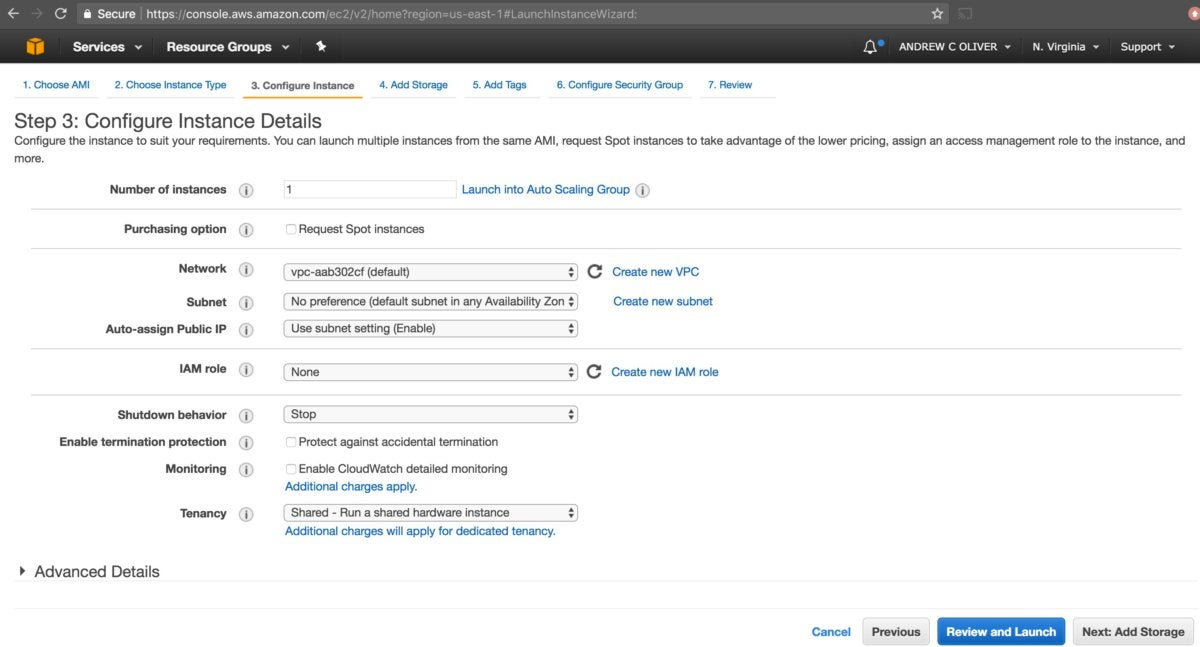1200x647 pixels.
Task: Check Protect against accidental termination
Action: [x=291, y=441]
